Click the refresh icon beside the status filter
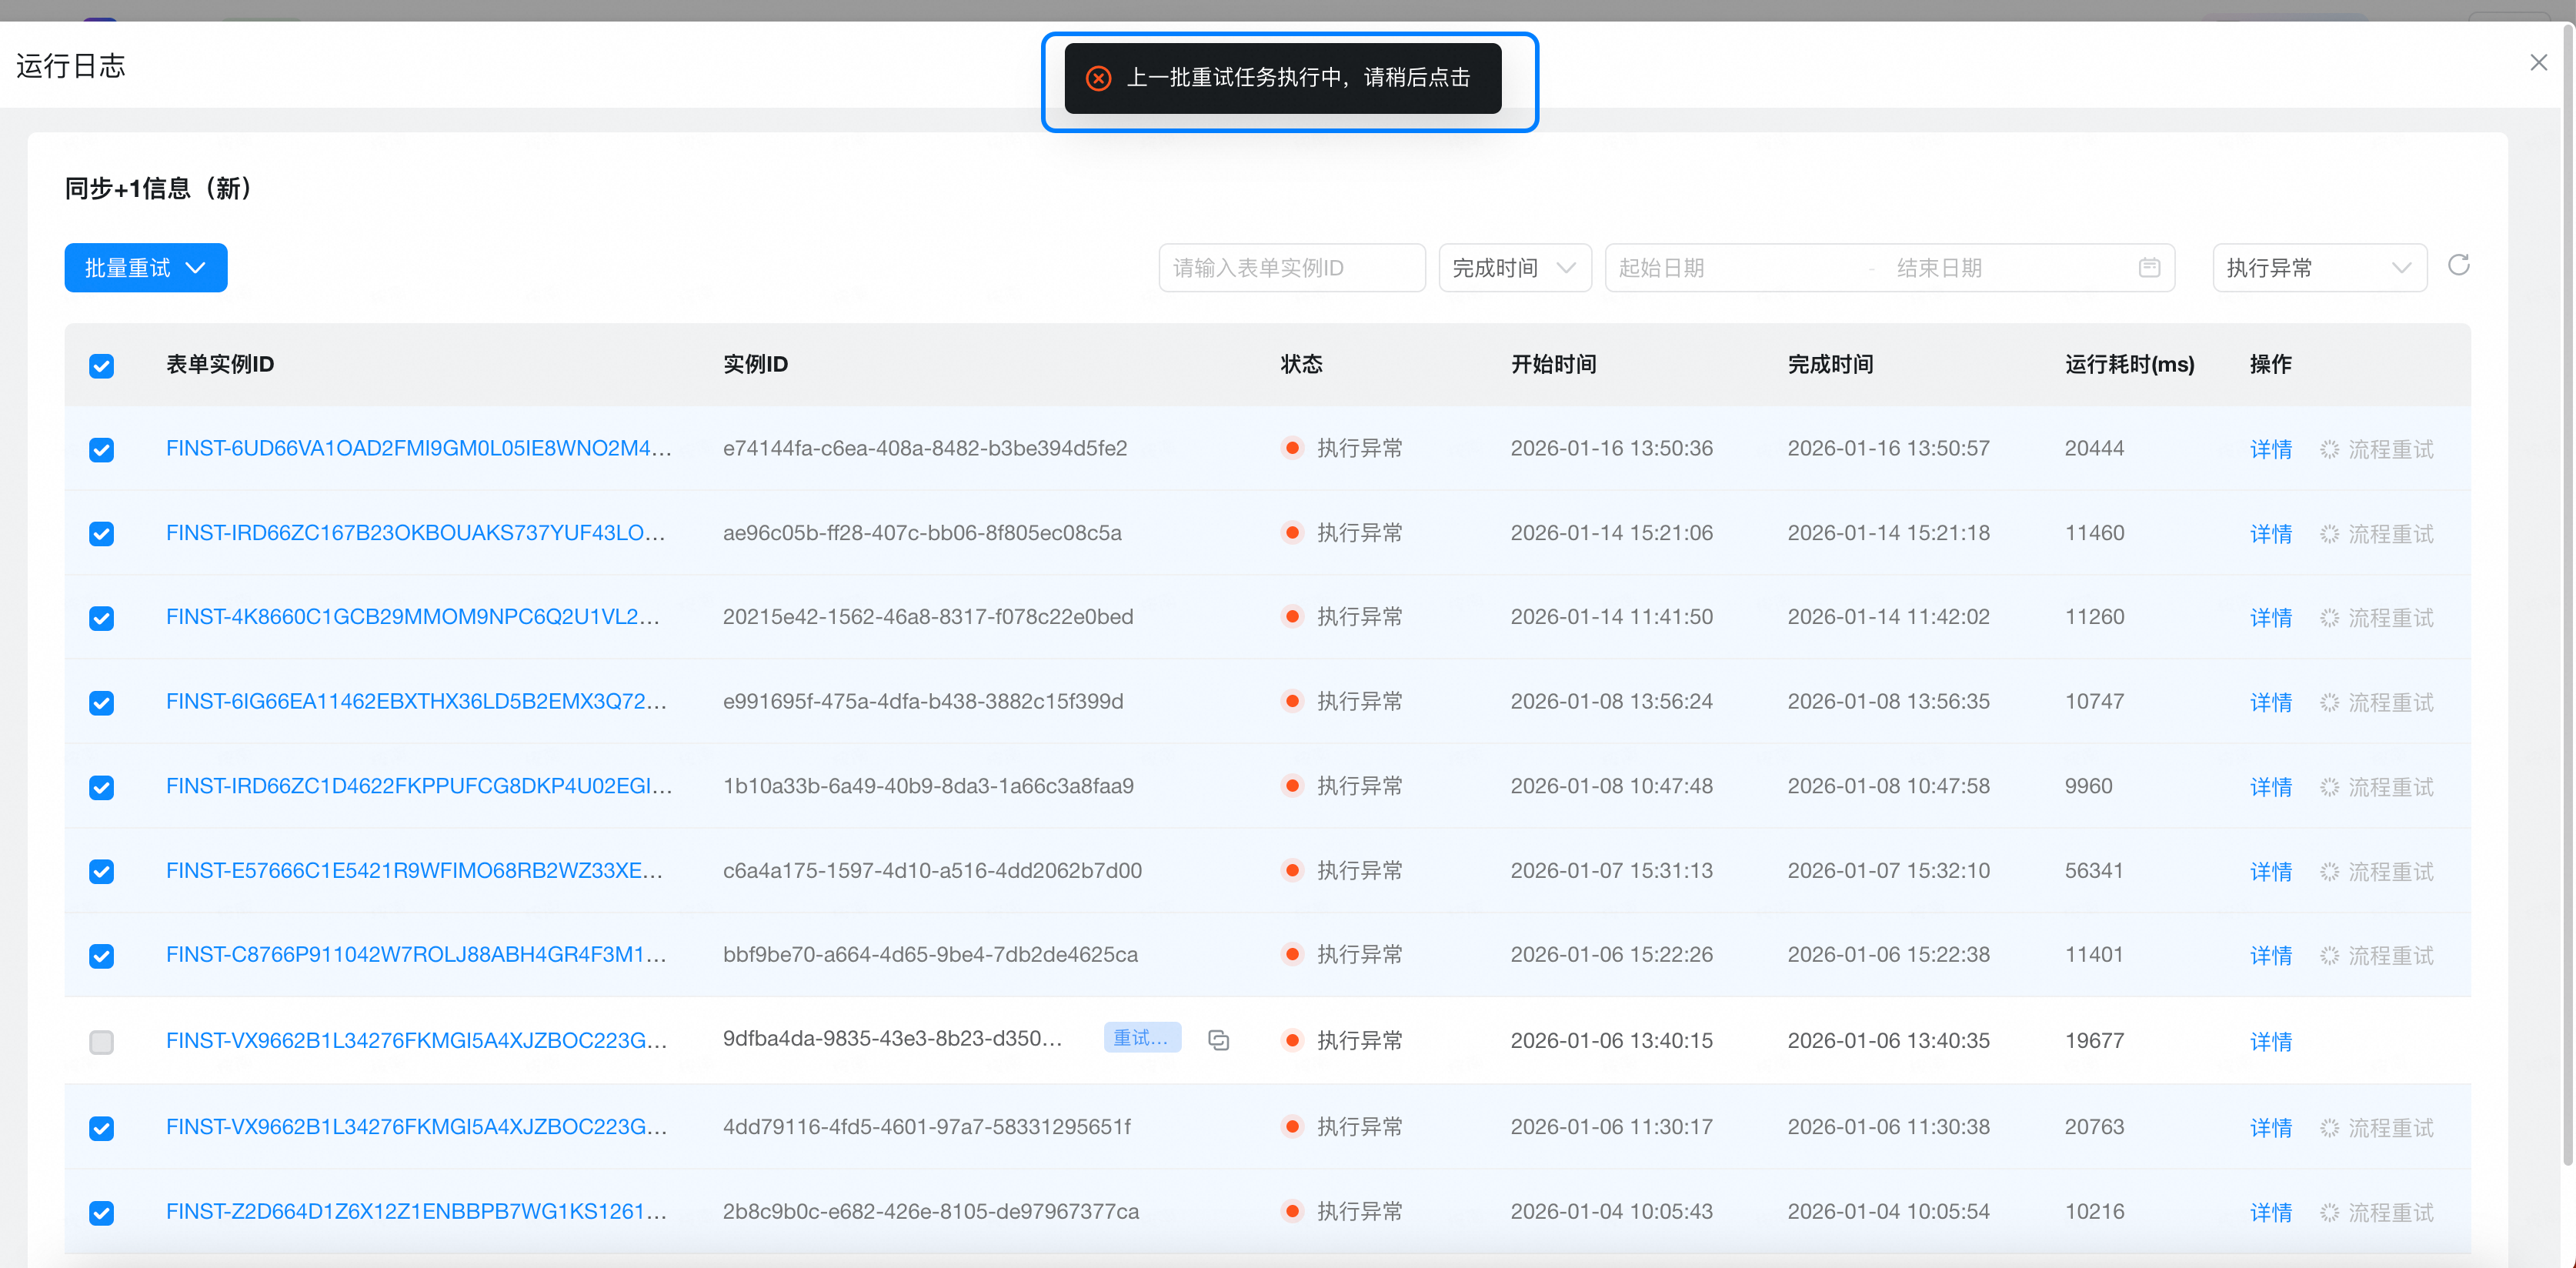 click(2458, 265)
